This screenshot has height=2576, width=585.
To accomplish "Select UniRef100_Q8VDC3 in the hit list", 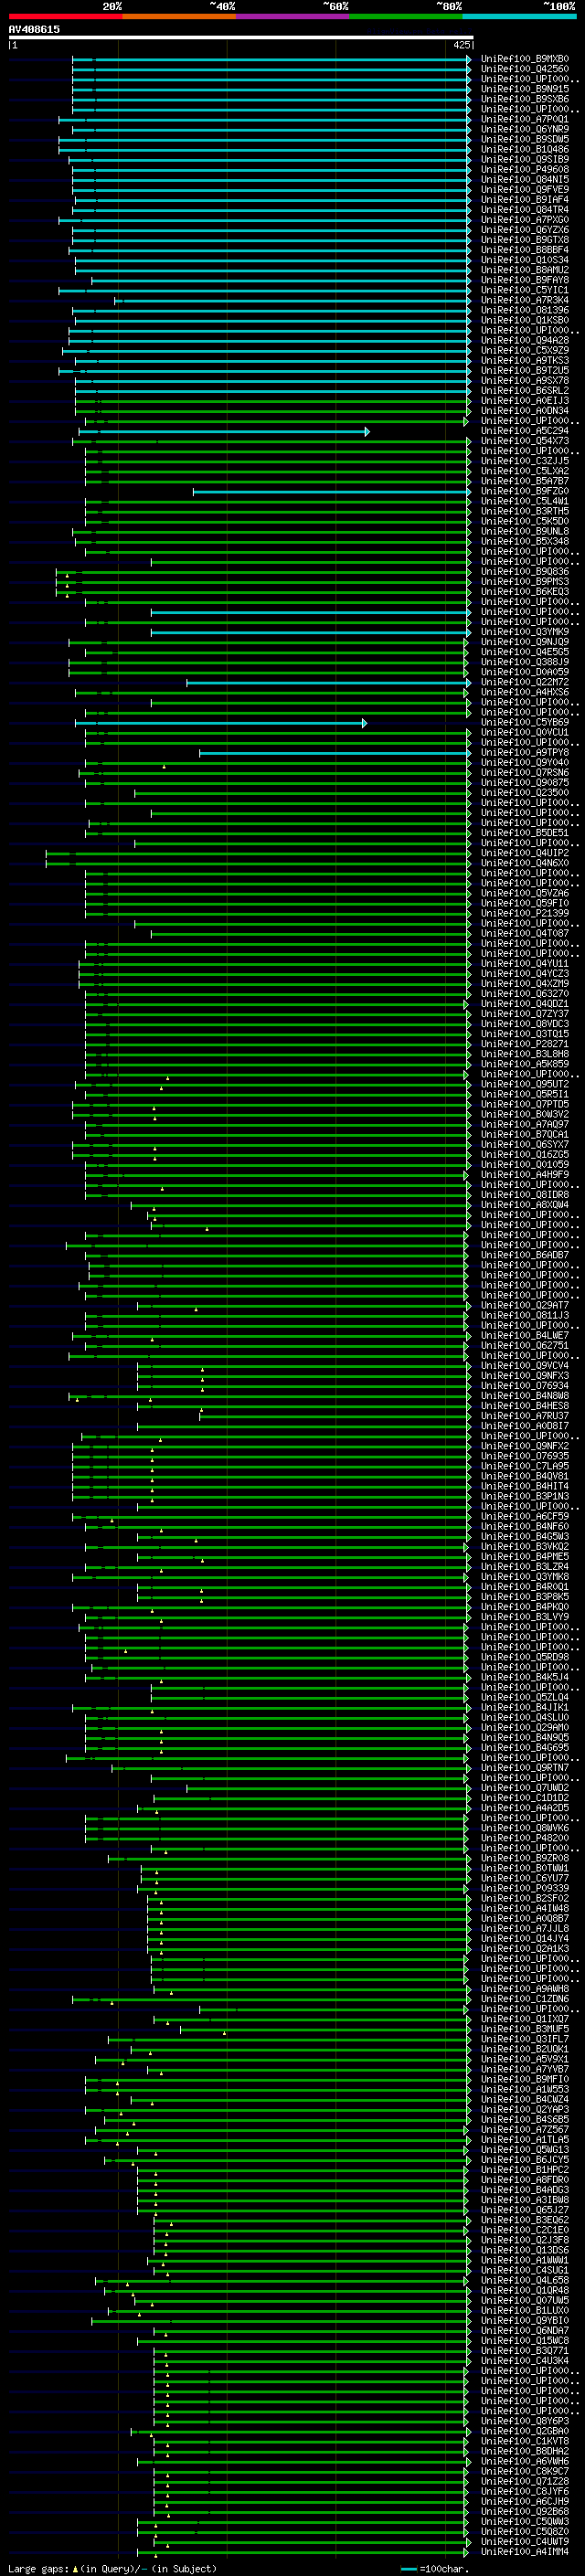I will pyautogui.click(x=525, y=1025).
